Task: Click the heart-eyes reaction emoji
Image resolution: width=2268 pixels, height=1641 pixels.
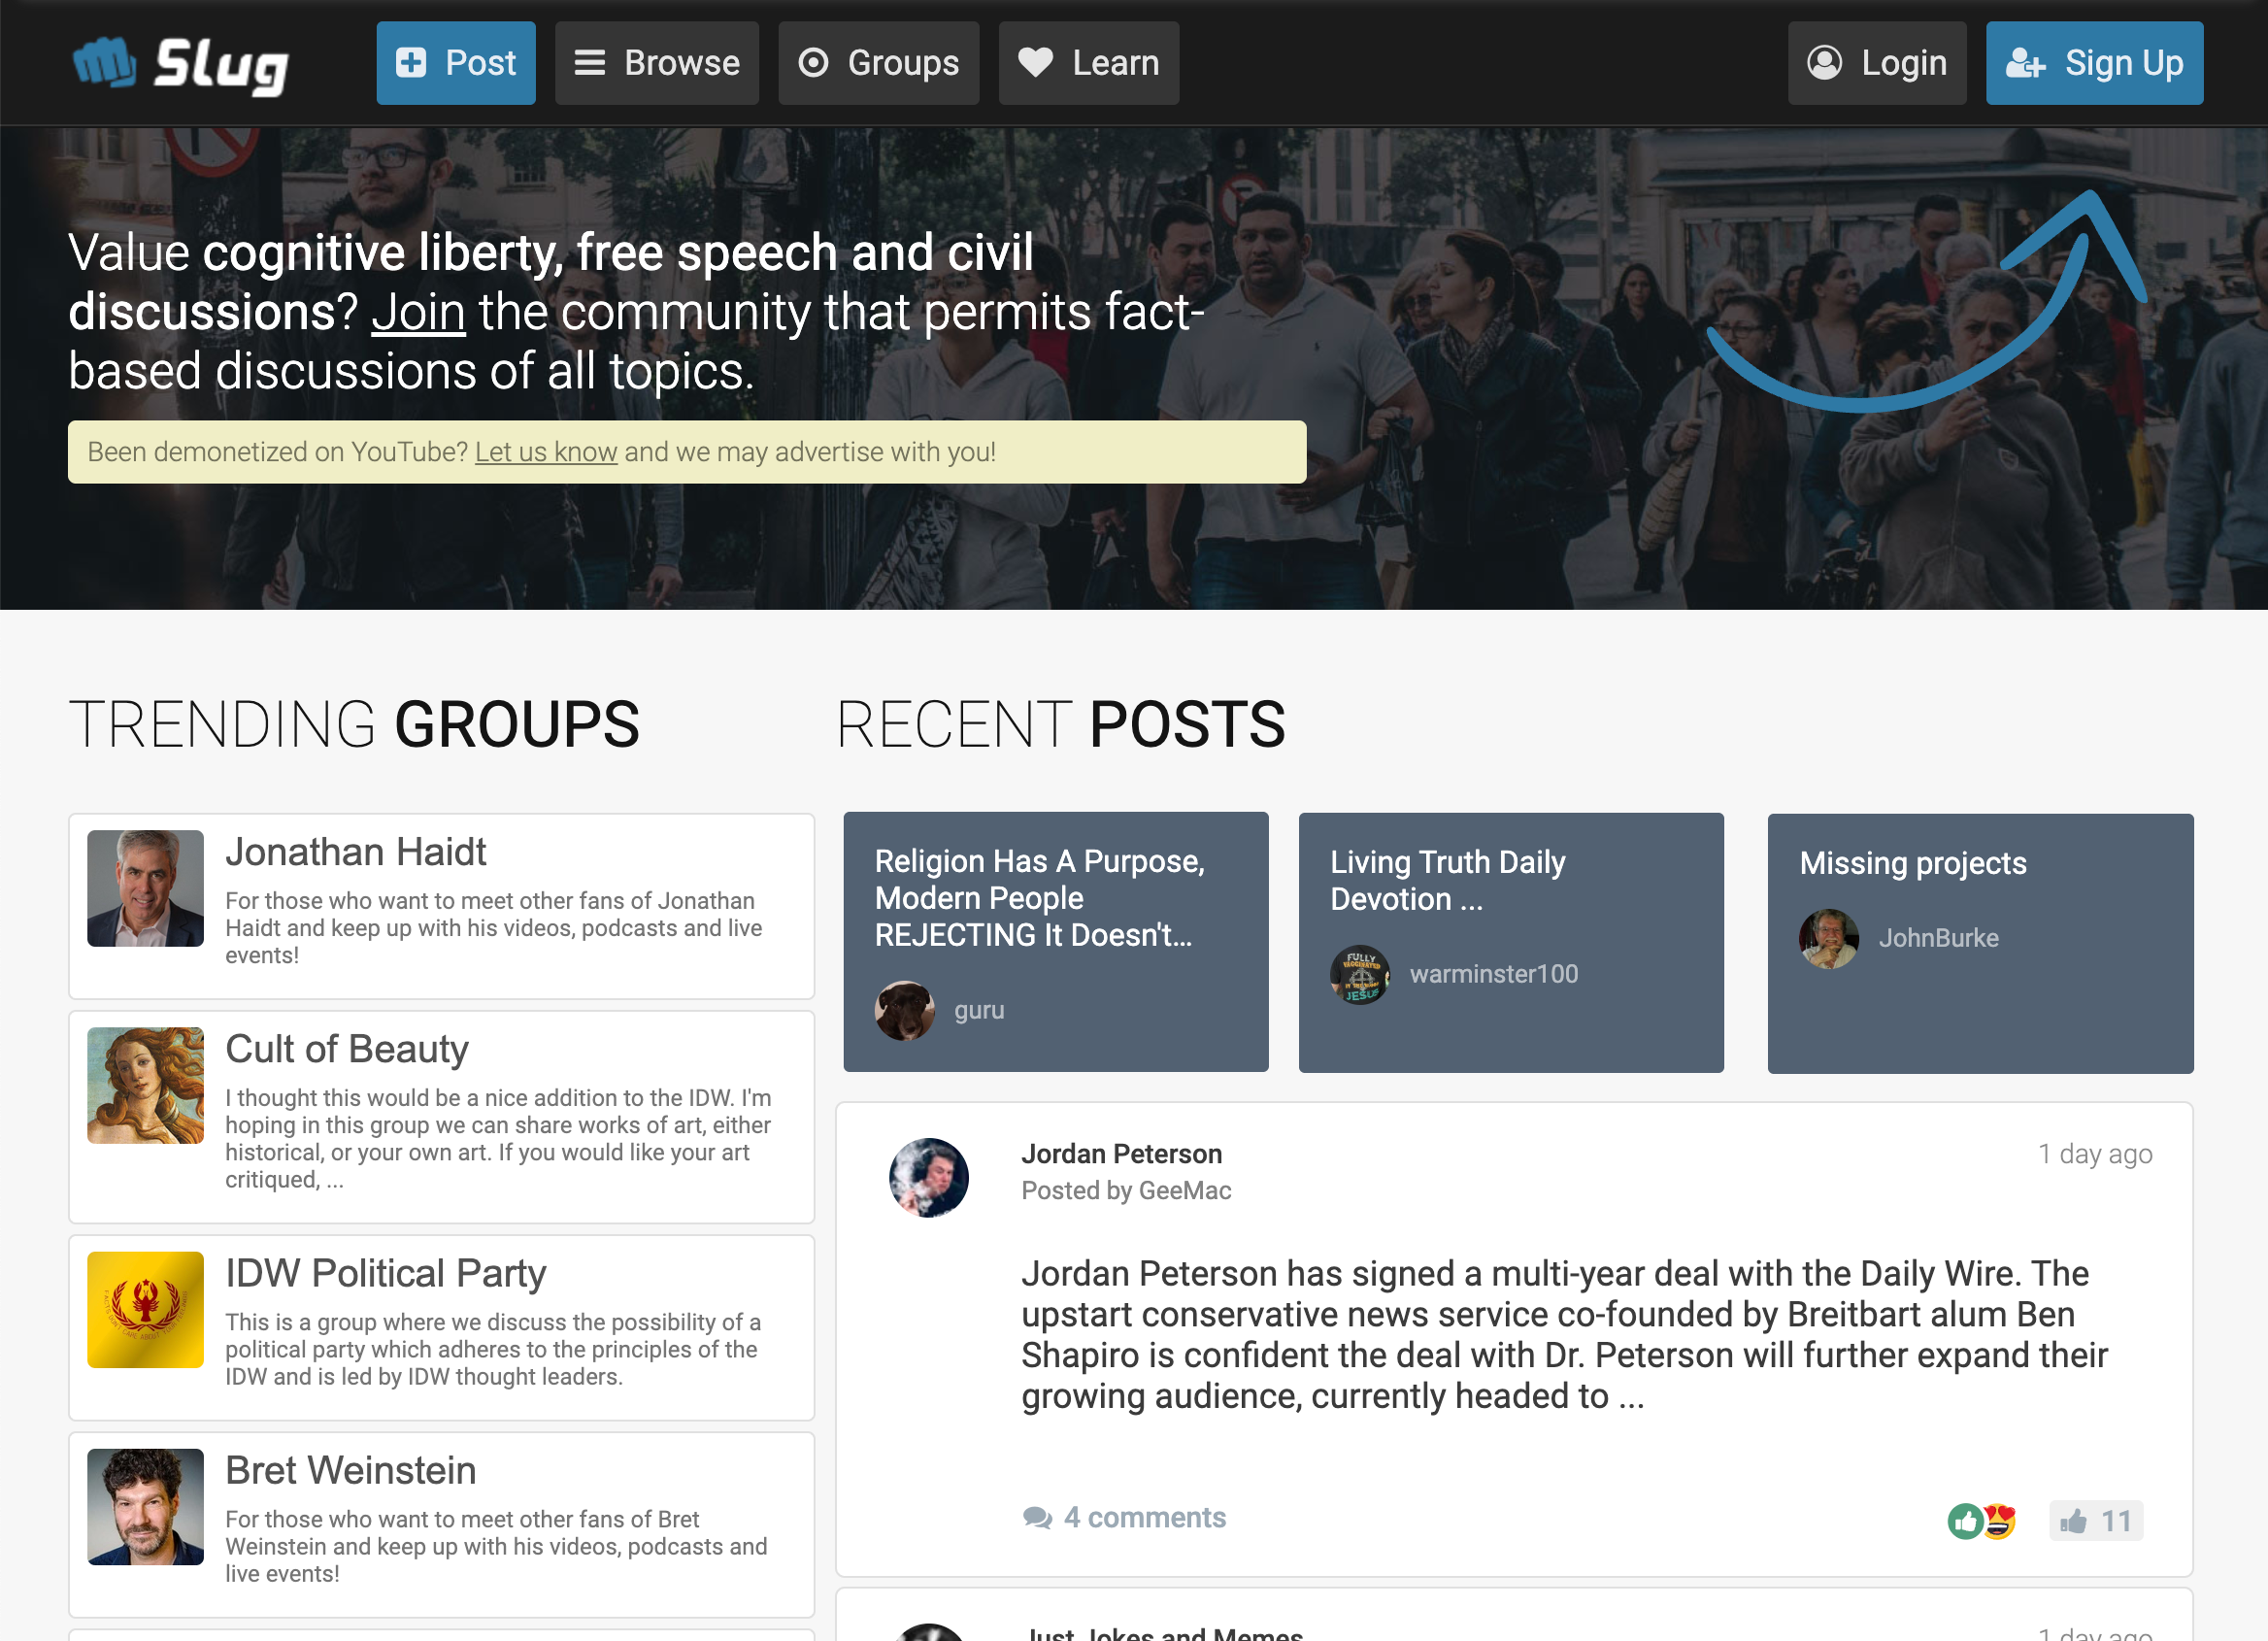Action: [1999, 1521]
